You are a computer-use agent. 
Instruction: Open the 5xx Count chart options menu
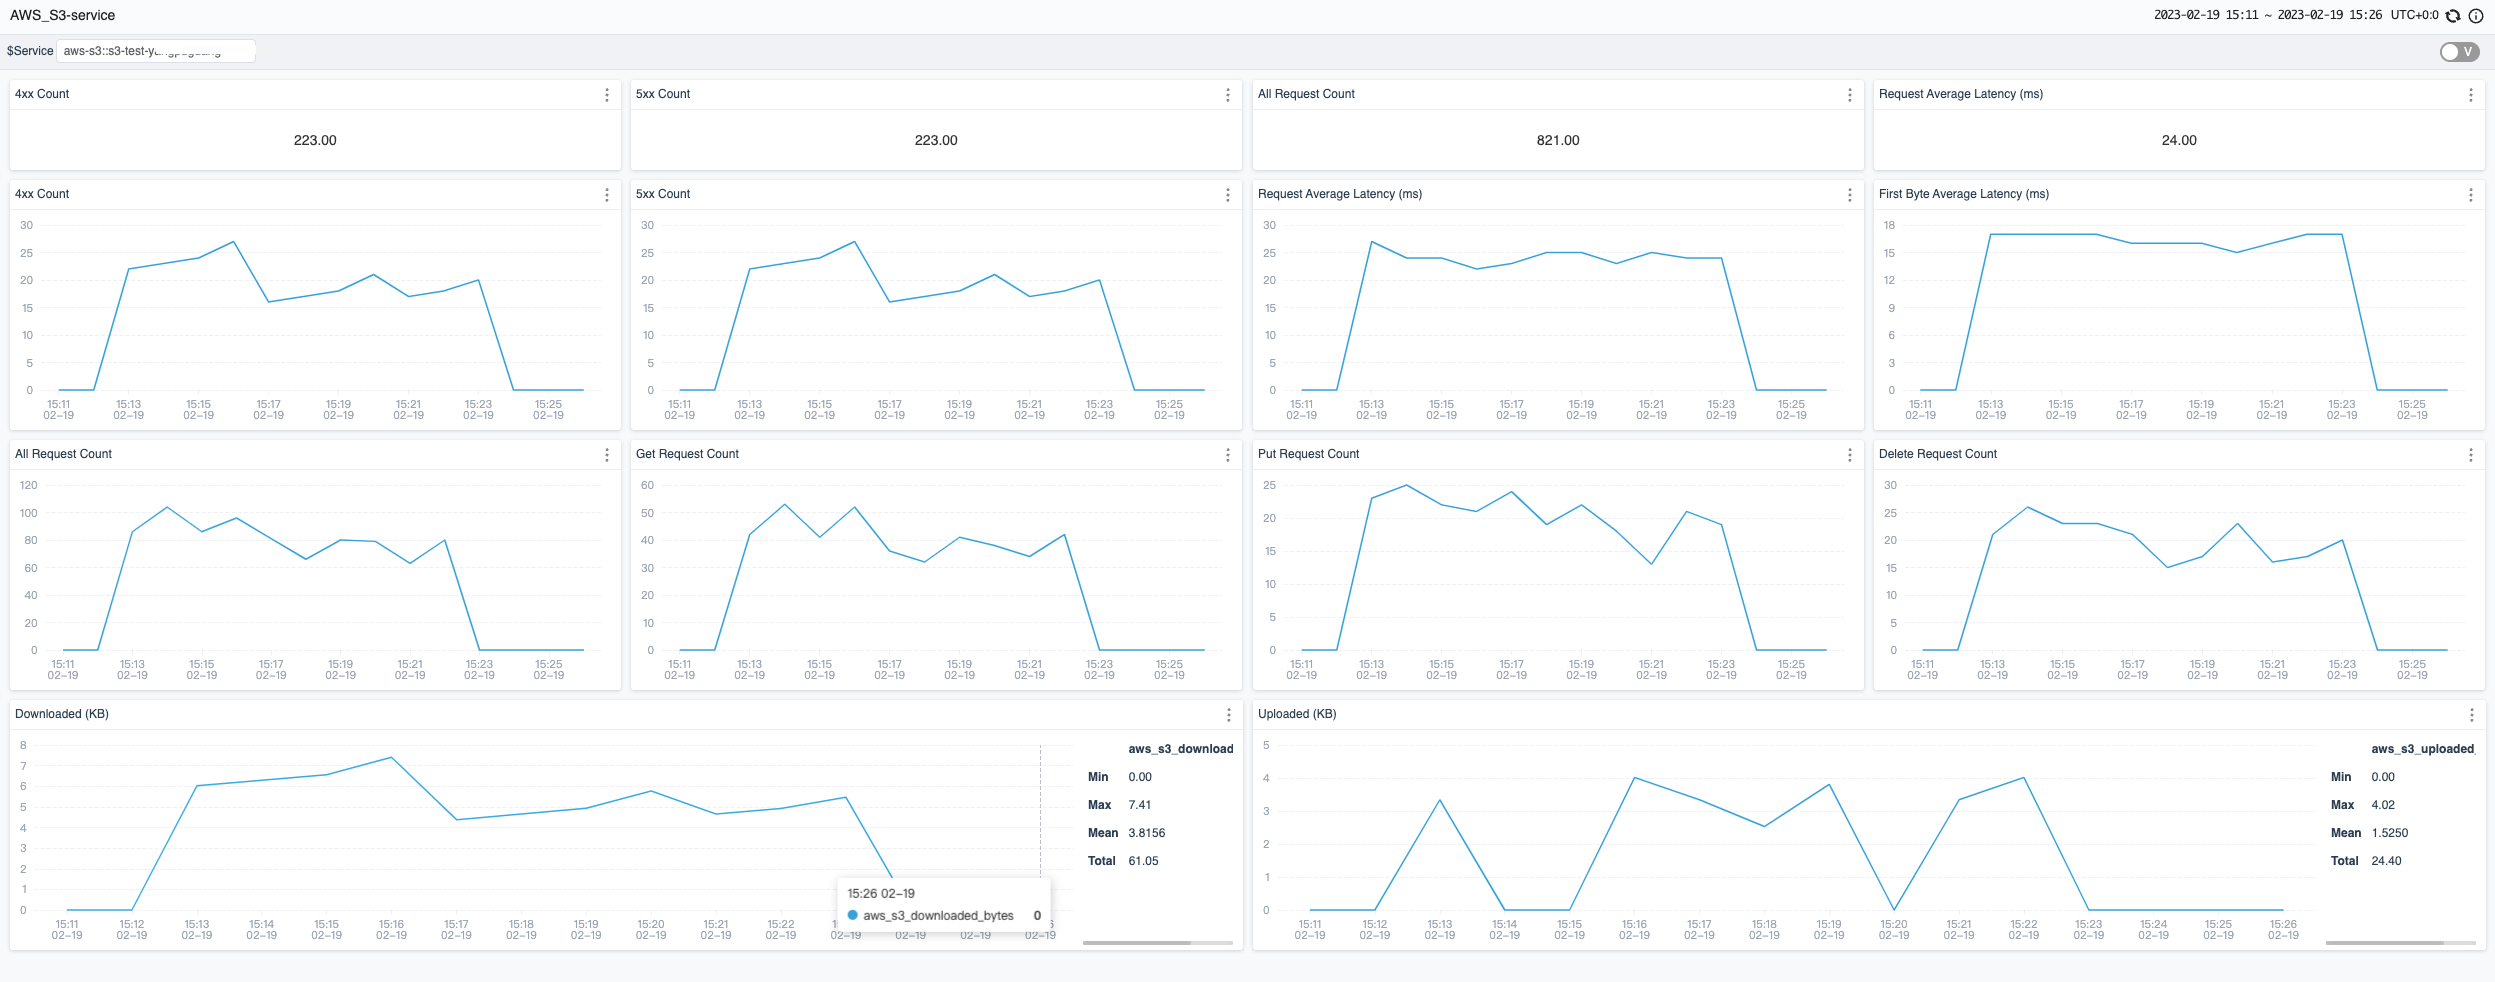point(1227,194)
